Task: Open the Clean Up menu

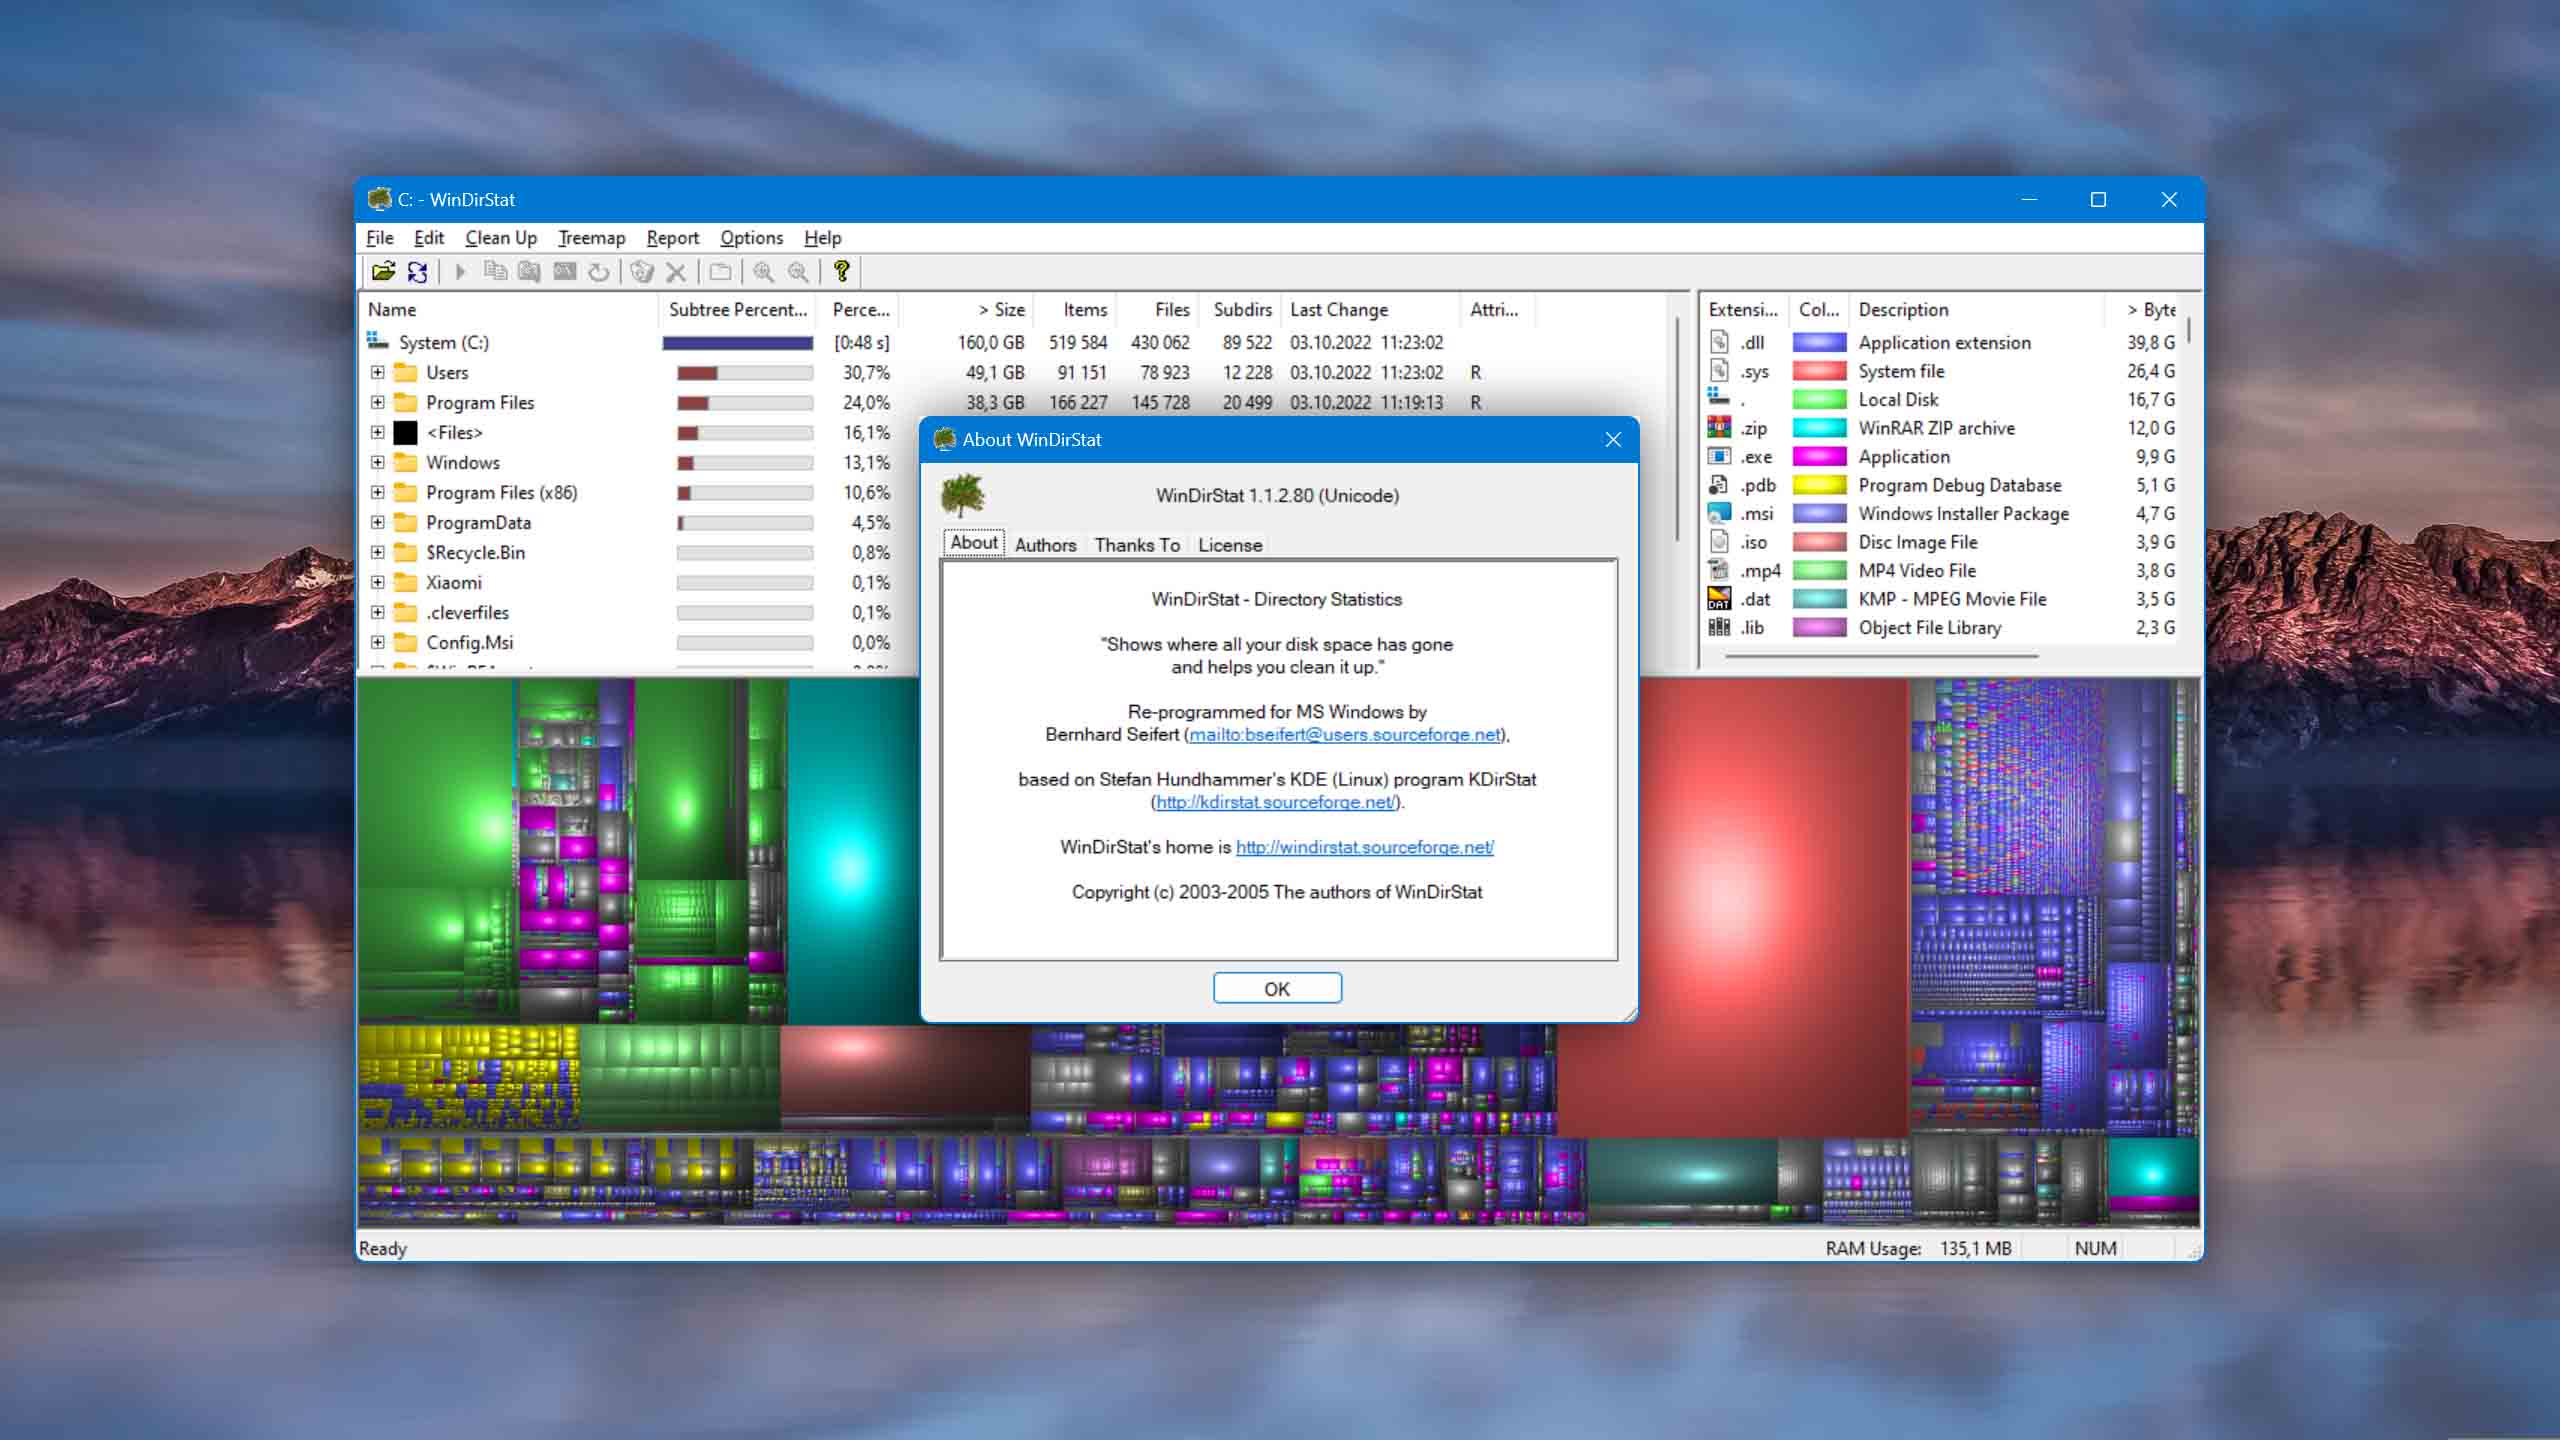Action: (501, 238)
